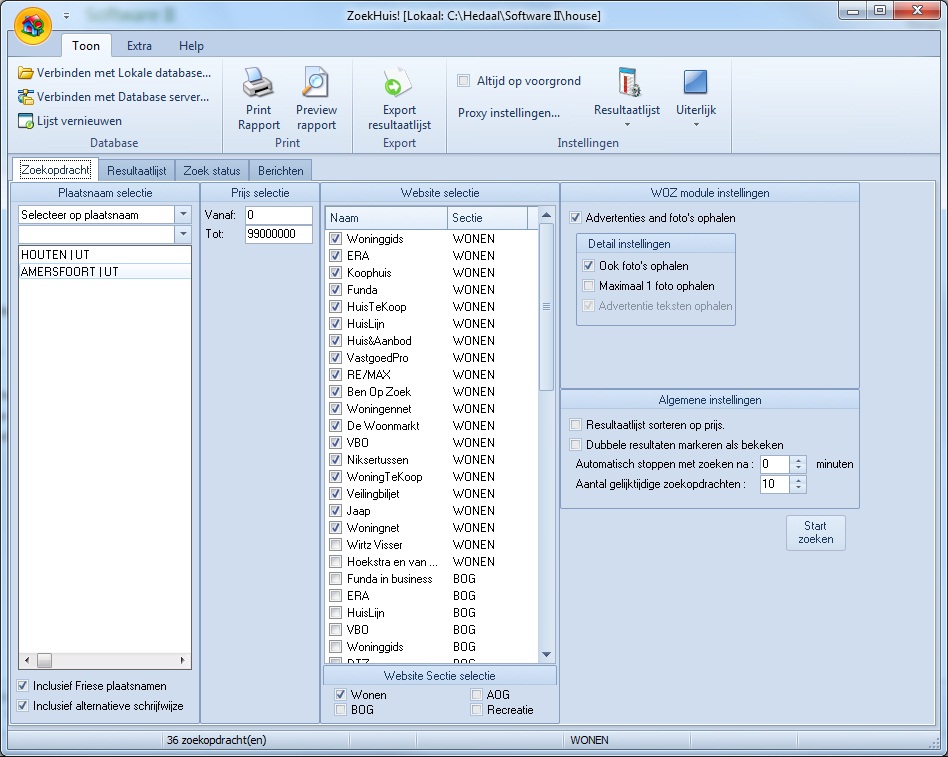The height and width of the screenshot is (757, 948).
Task: Open the Resultaatlijst settings icon
Action: coord(627,83)
